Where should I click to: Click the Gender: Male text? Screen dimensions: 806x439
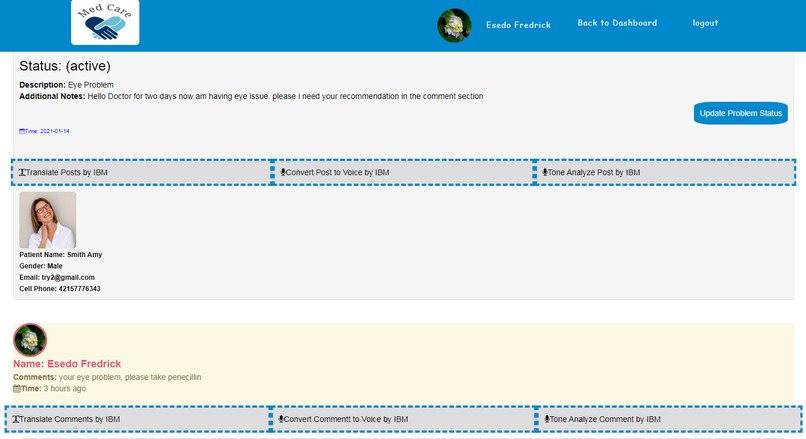[41, 266]
